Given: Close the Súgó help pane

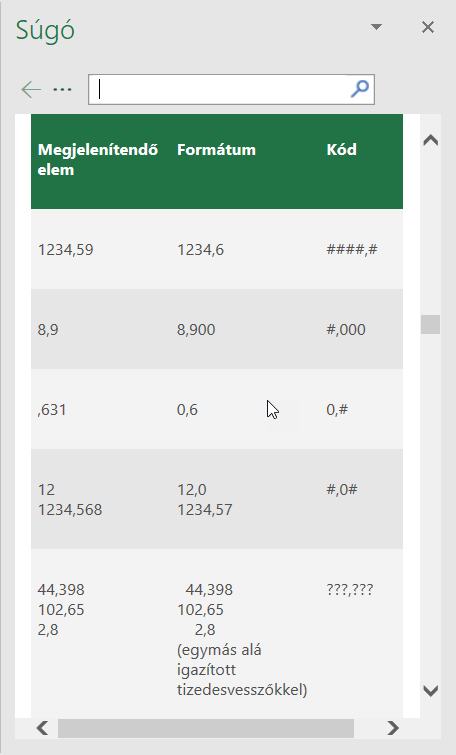Looking at the screenshot, I should [x=428, y=27].
